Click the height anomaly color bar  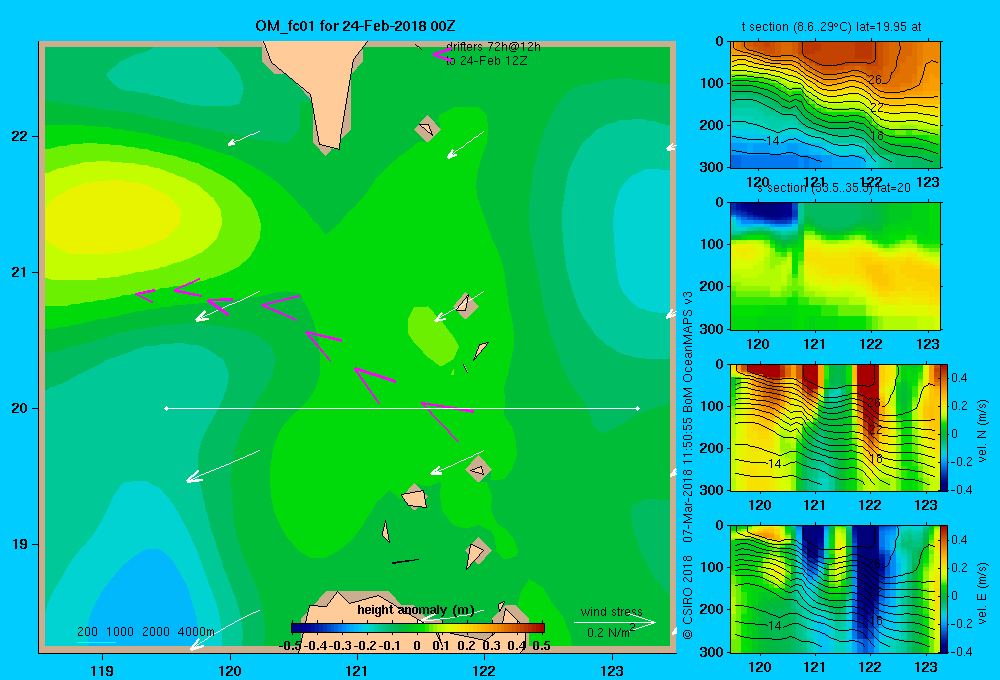[417, 628]
